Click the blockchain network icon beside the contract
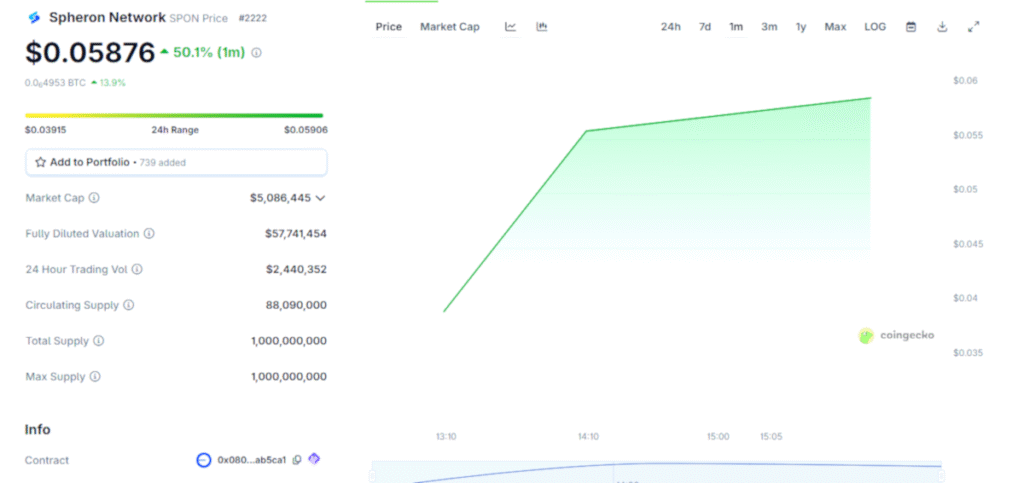 point(204,460)
